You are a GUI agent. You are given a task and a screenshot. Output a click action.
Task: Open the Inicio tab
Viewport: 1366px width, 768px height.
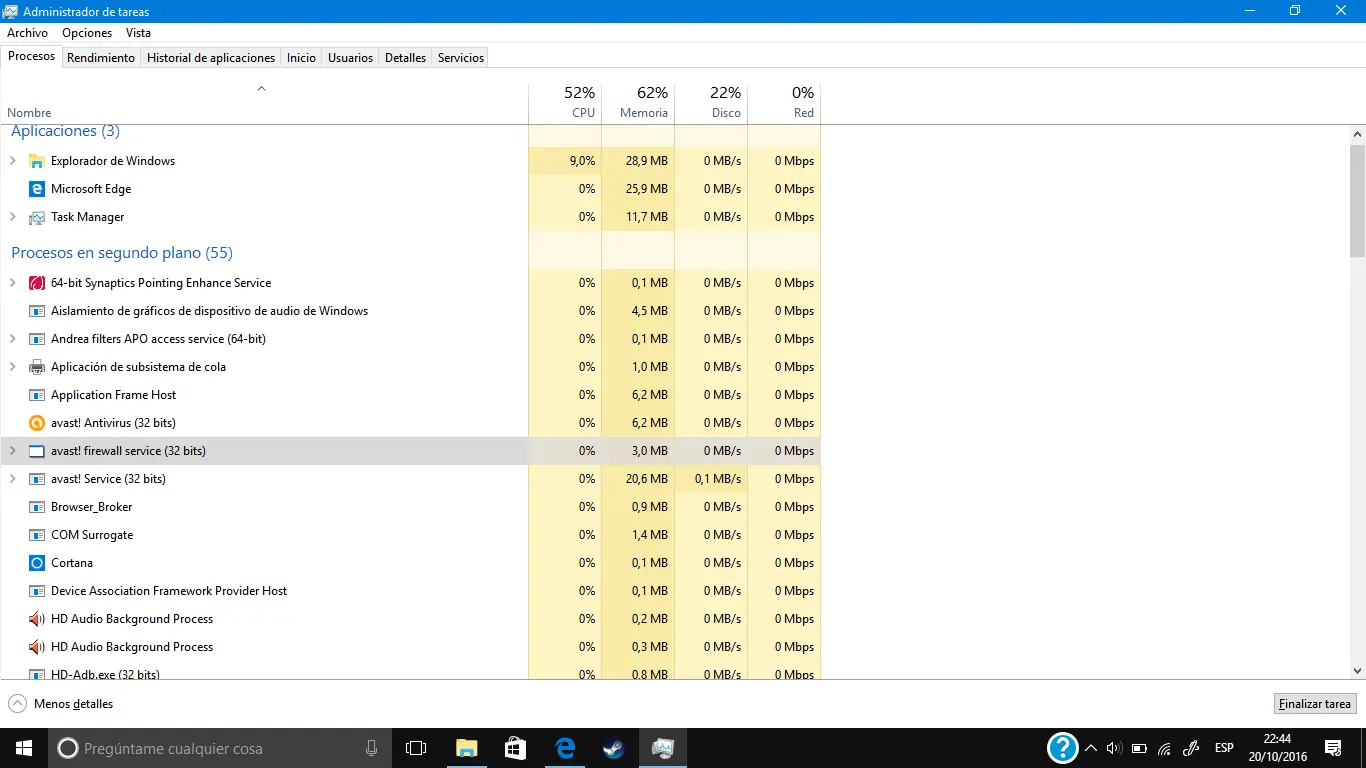pyautogui.click(x=301, y=58)
